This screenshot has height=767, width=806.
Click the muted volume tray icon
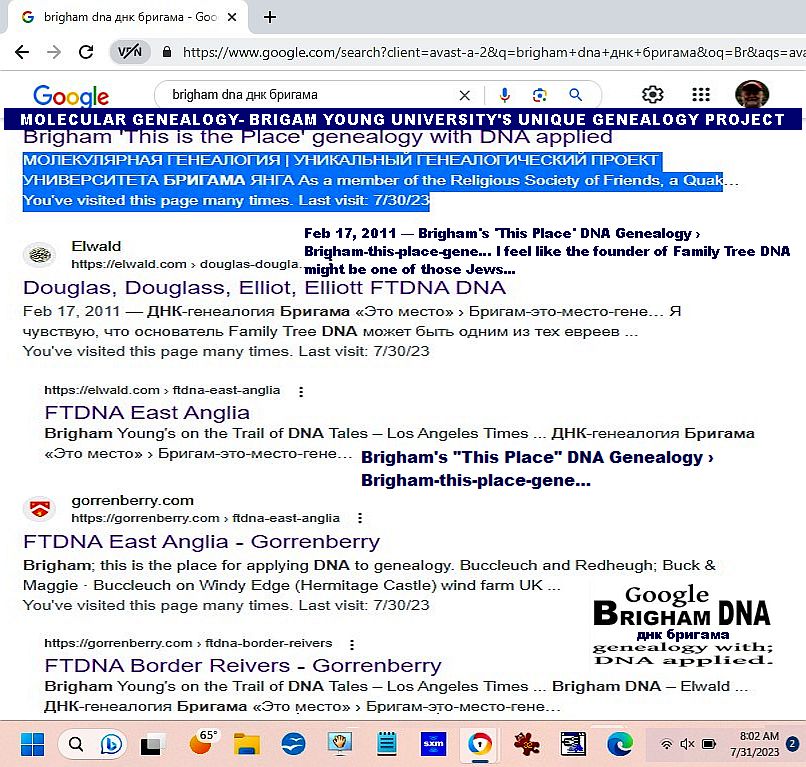click(x=687, y=744)
